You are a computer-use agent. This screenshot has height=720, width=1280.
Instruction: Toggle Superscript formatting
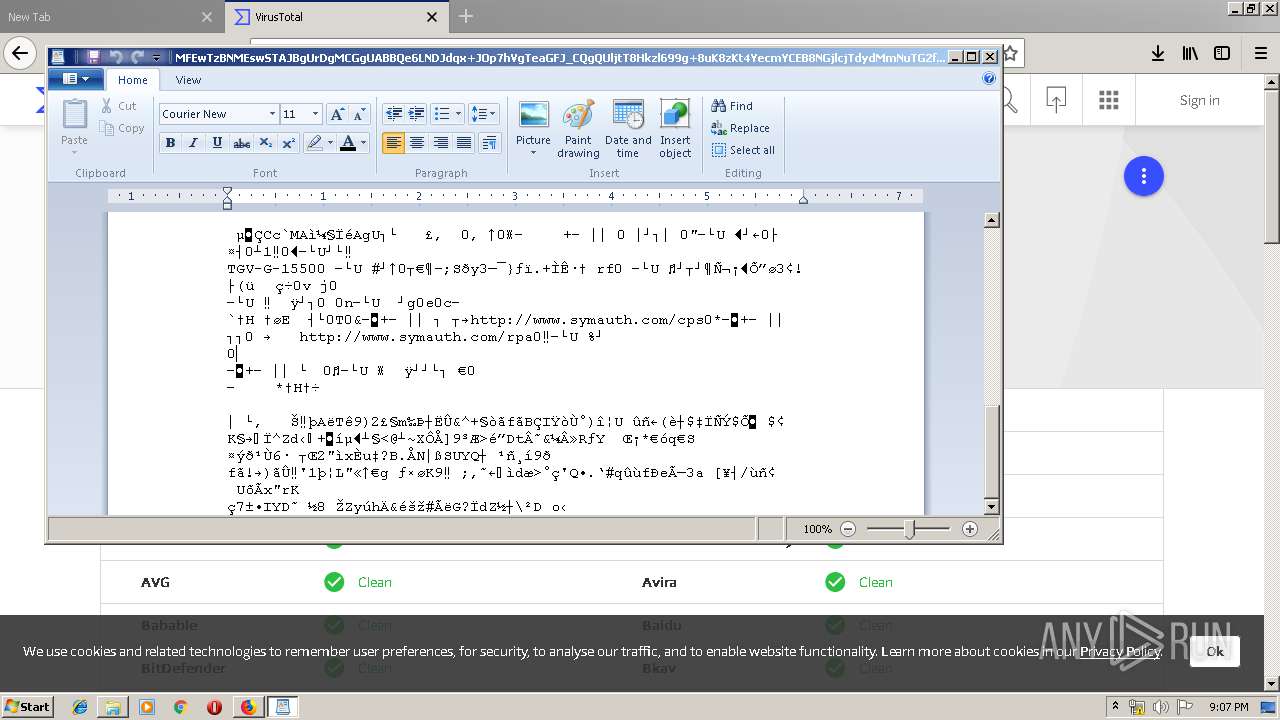288,143
